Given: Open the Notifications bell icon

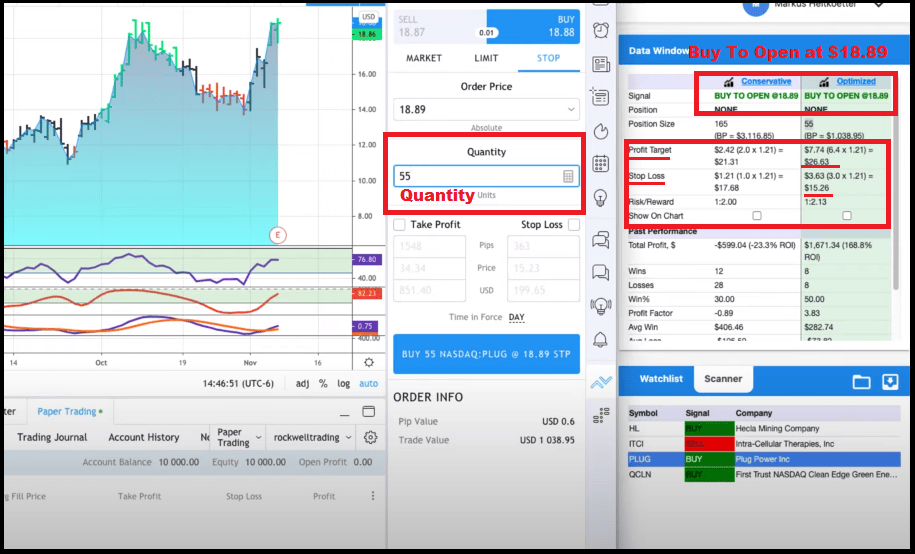Looking at the screenshot, I should pyautogui.click(x=600, y=339).
